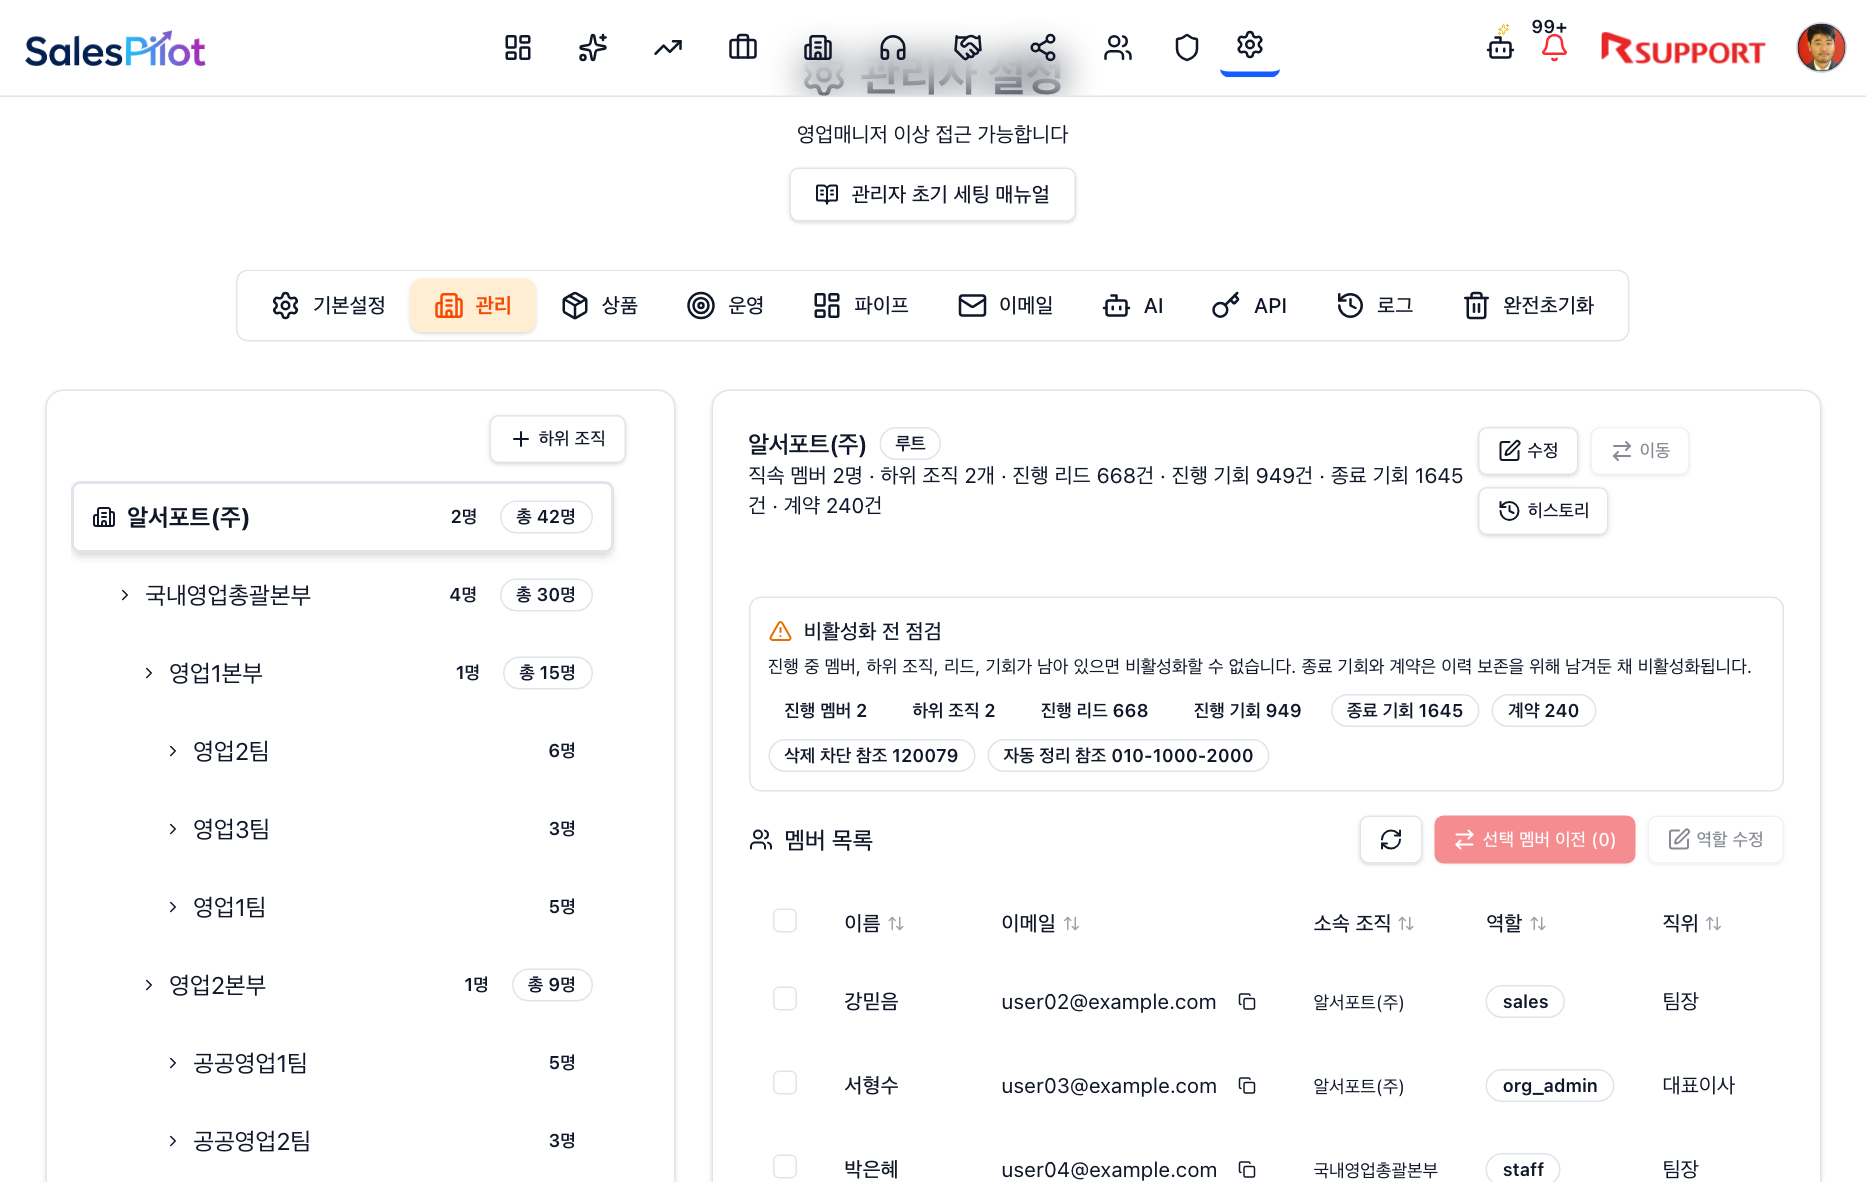The width and height of the screenshot is (1866, 1182).
Task: Expand the 국내영업총괄본부 tree node
Action: tap(122, 595)
